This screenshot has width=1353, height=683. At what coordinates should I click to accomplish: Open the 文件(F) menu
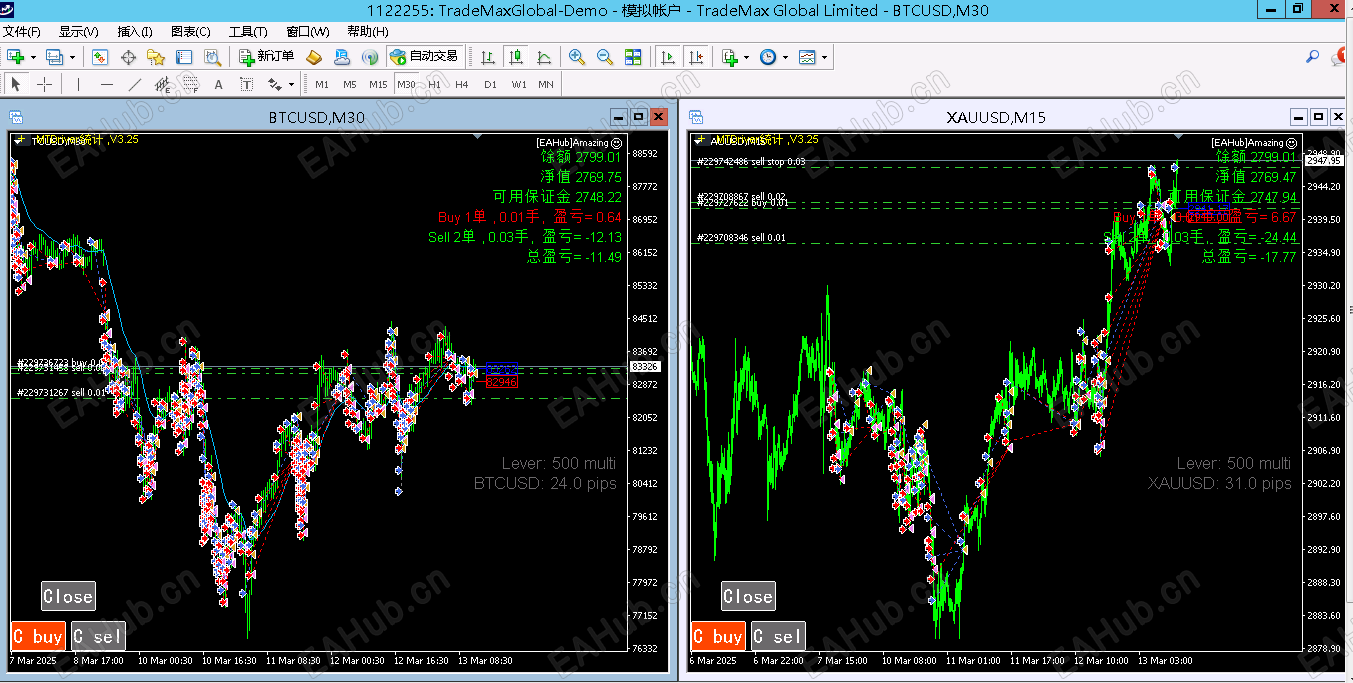pos(22,31)
